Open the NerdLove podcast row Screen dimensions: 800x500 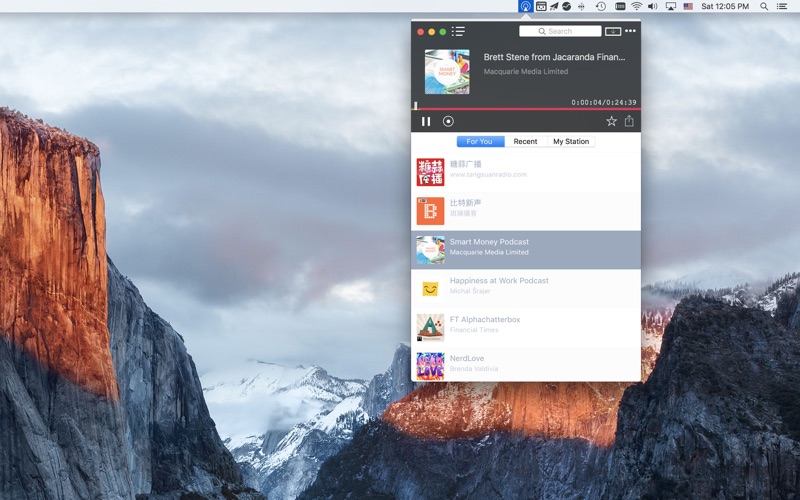point(526,365)
